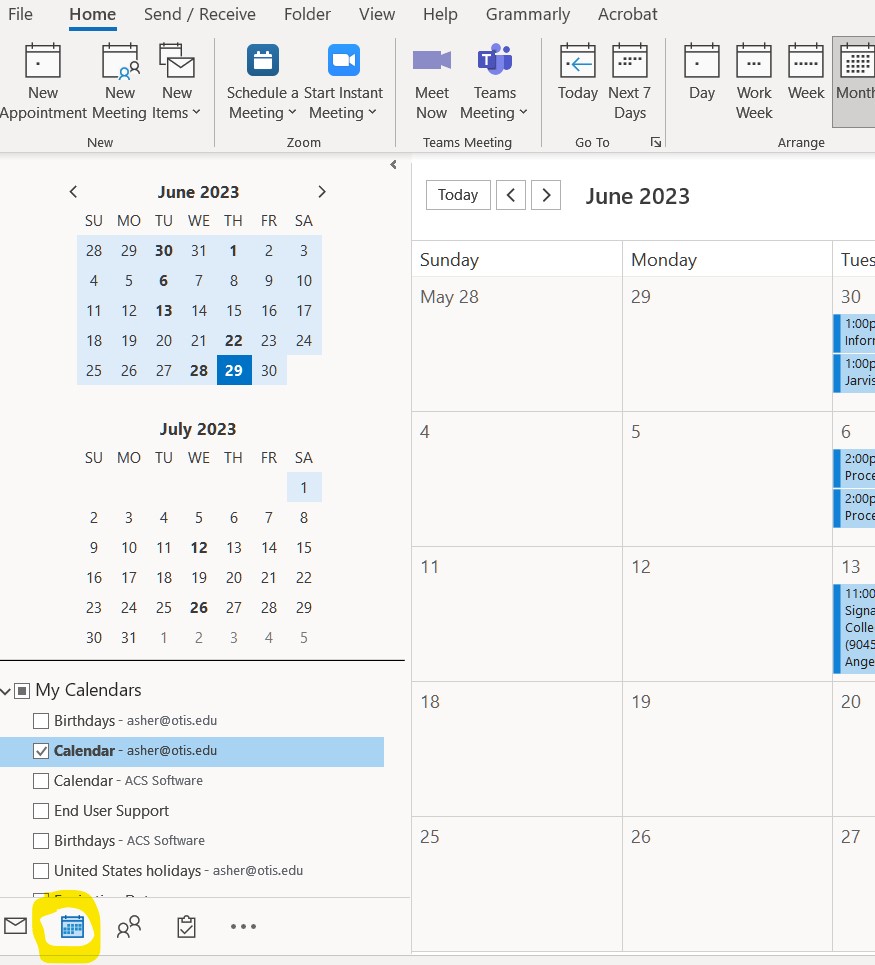Show the United States holidays calendar
Screen dimensions: 875x965
point(41,871)
